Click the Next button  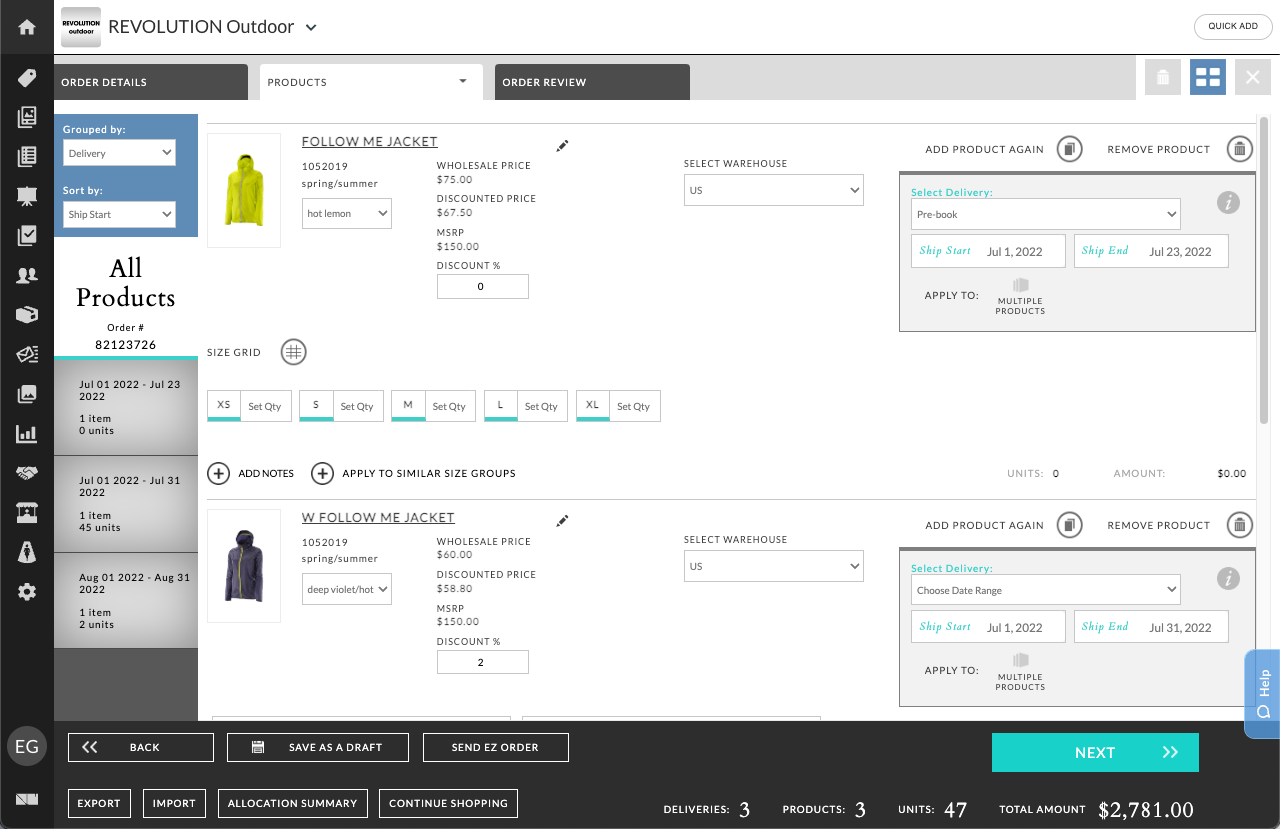1095,753
